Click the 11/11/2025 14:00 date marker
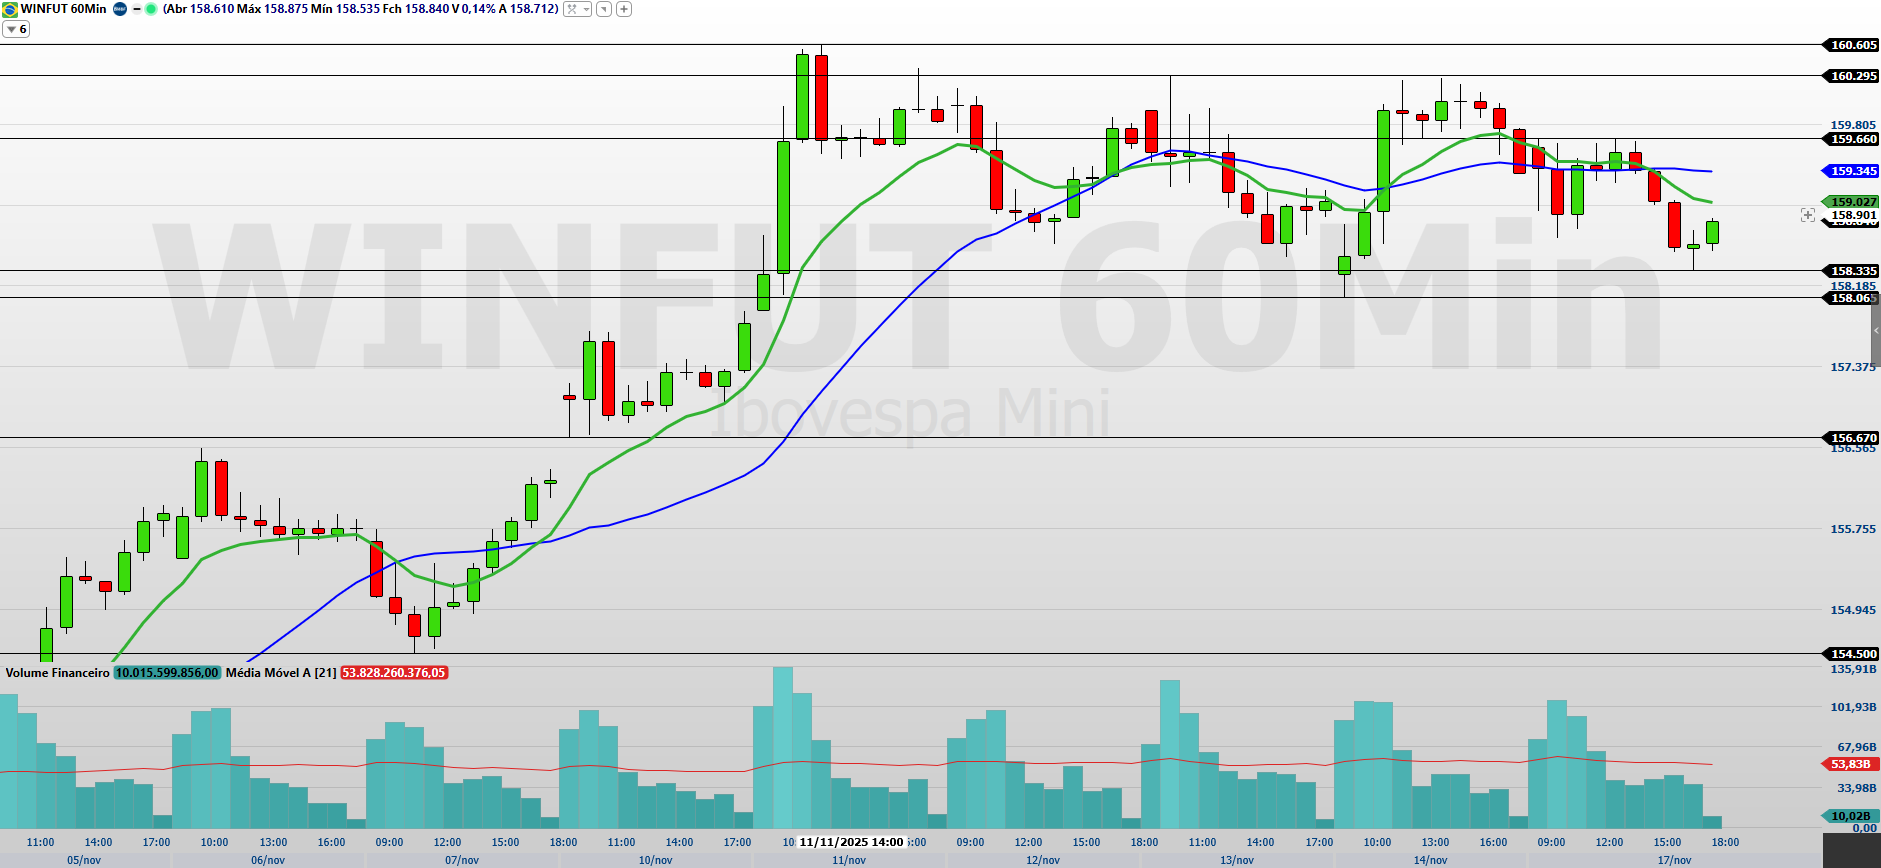1881x868 pixels. (851, 842)
